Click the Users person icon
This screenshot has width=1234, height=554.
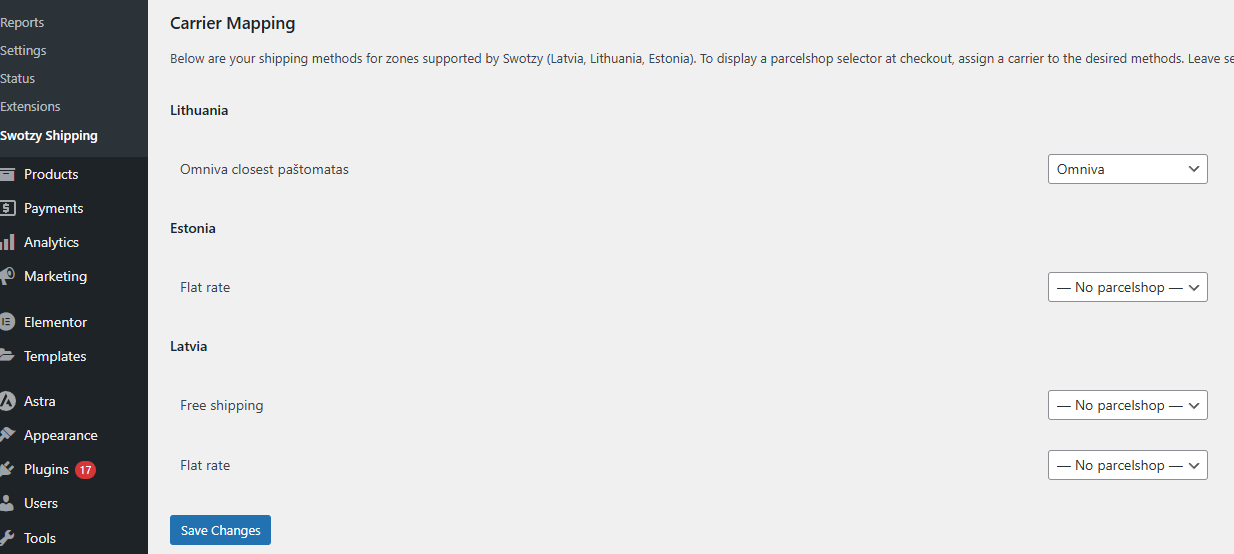[6, 503]
